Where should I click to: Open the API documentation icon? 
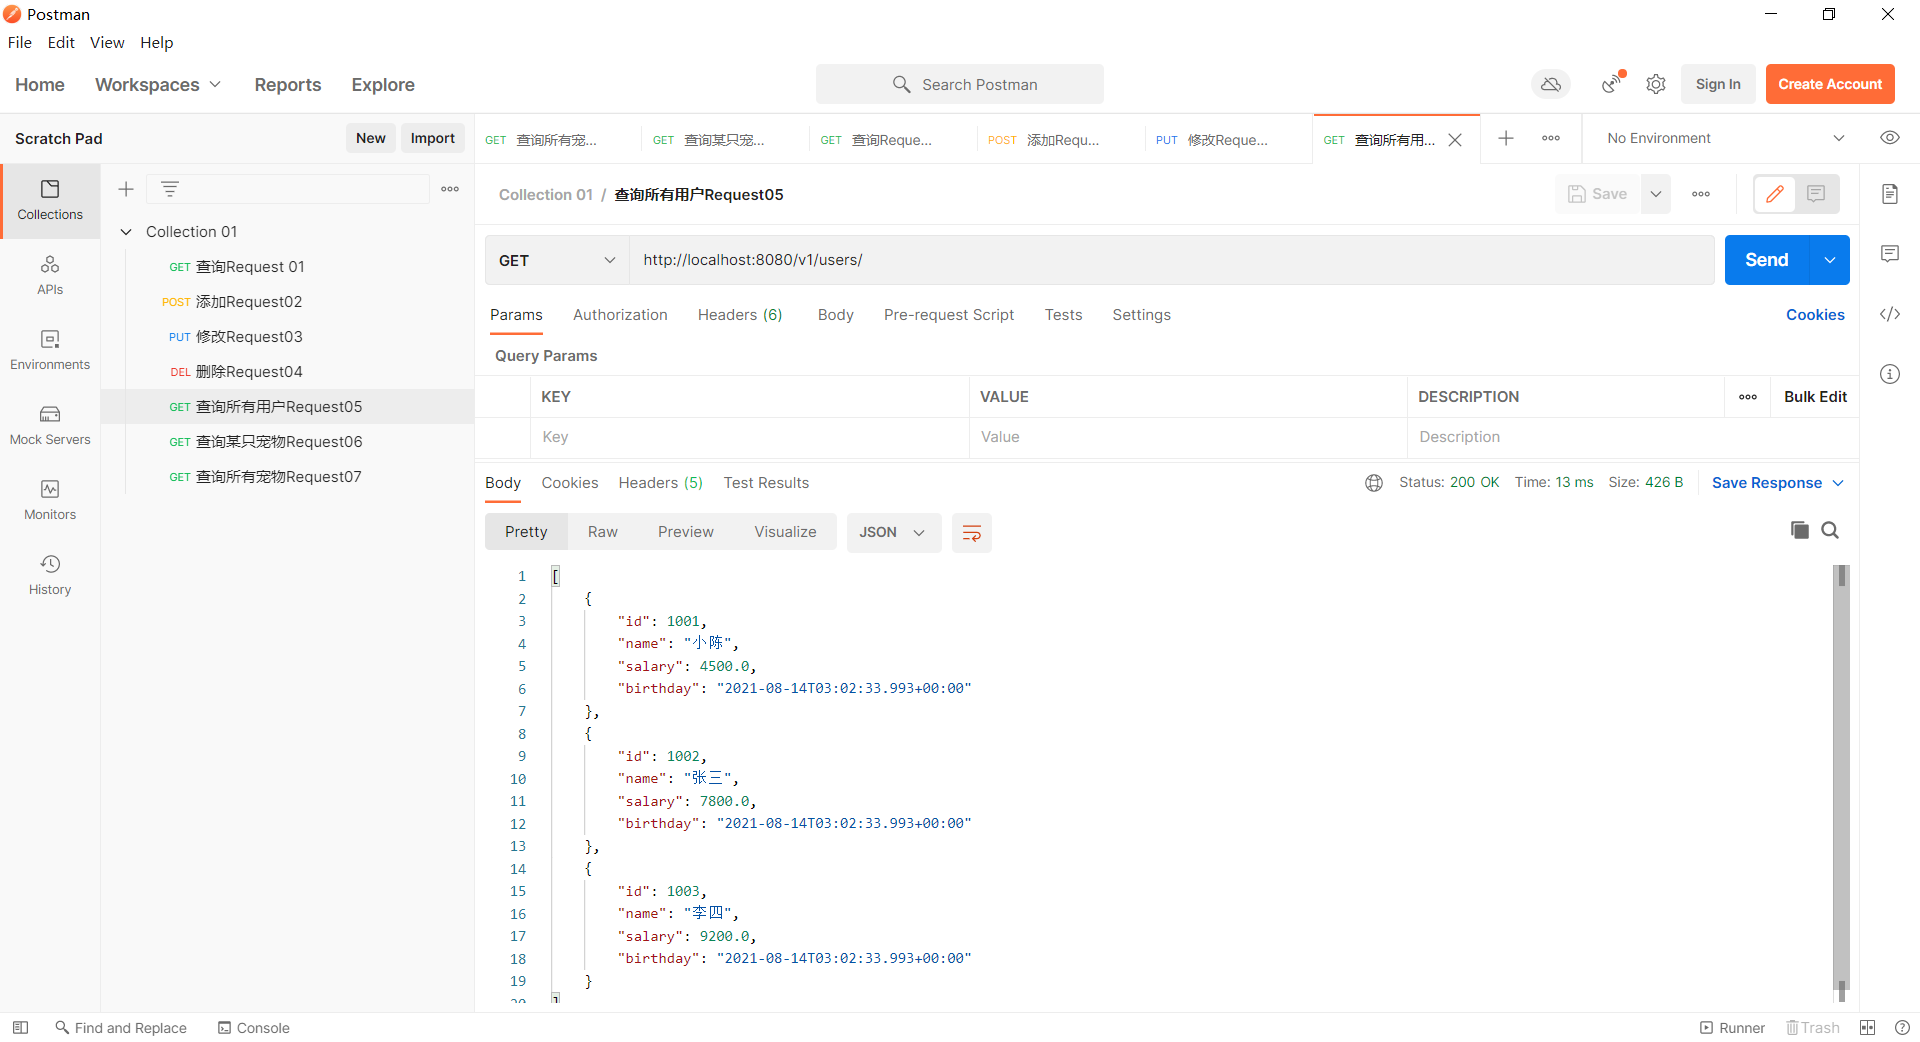(1889, 194)
